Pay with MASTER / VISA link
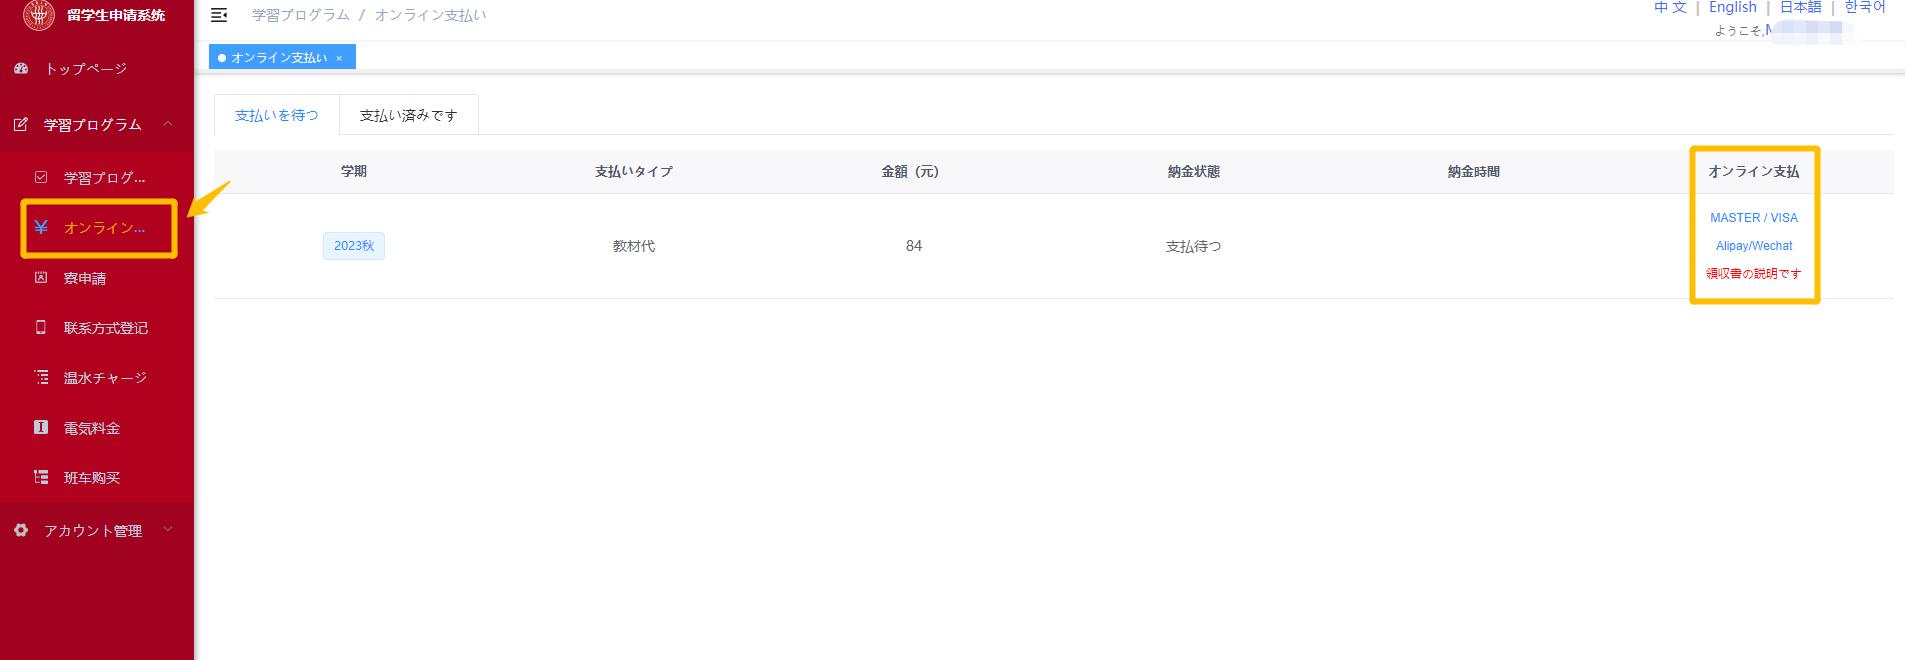The width and height of the screenshot is (1905, 660). coord(1753,218)
